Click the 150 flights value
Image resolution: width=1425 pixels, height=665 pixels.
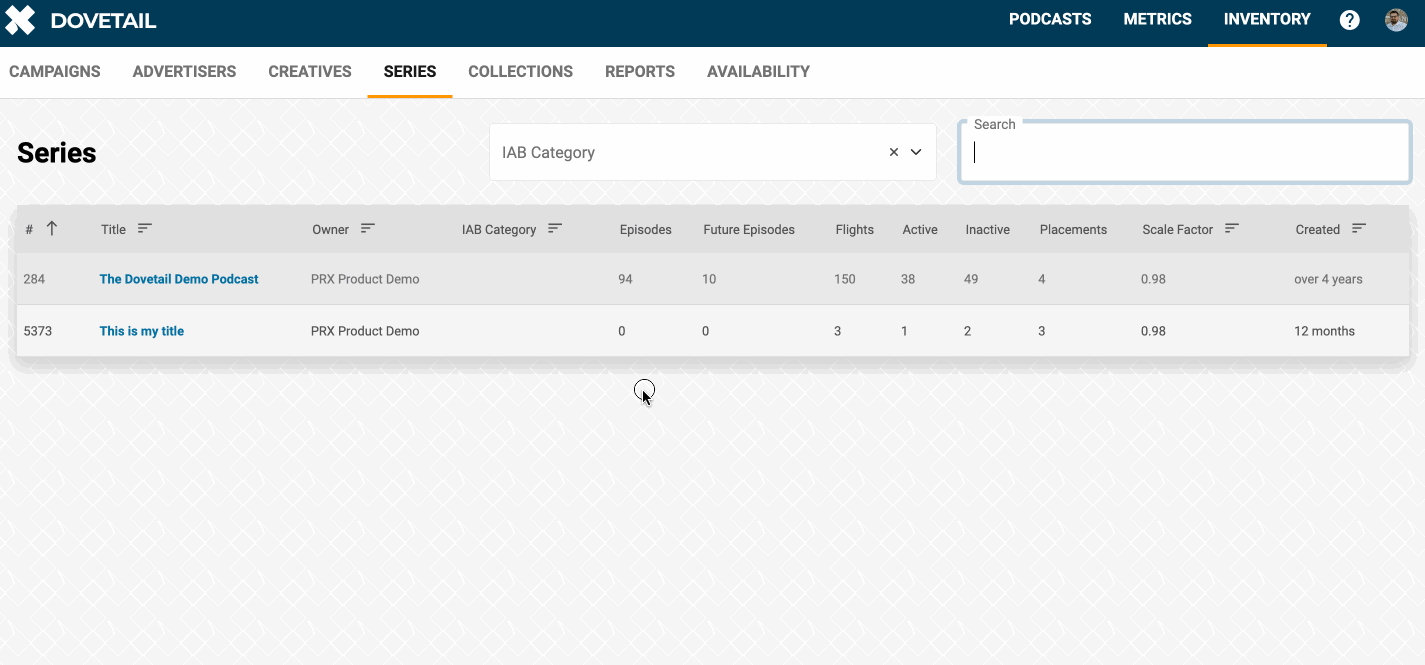pyautogui.click(x=845, y=279)
